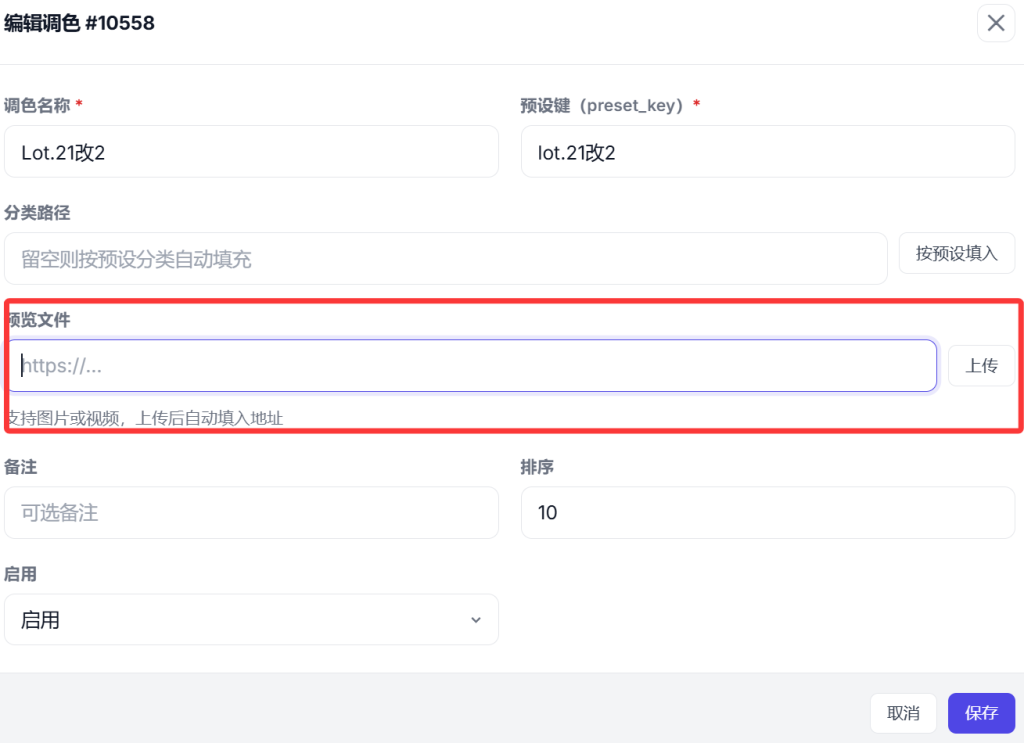Viewport: 1024px width, 743px height.
Task: Click the 编辑调色 #10558 dialog title
Action: pyautogui.click(x=80, y=23)
